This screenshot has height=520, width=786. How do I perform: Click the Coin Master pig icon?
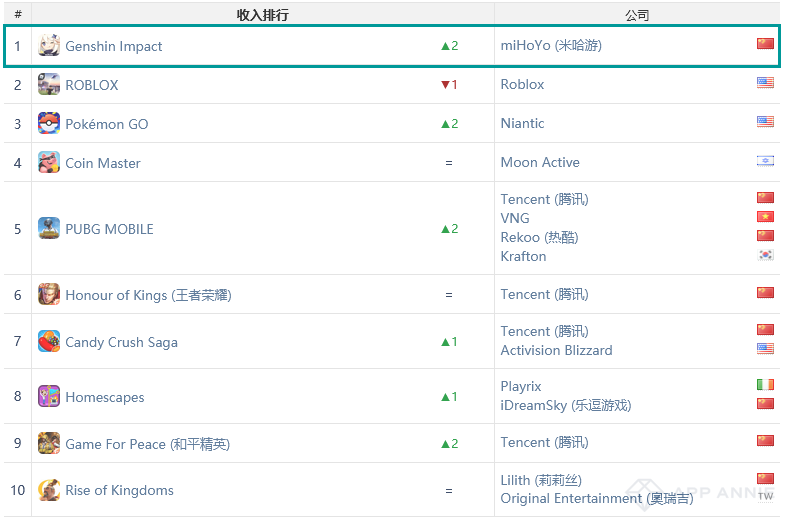pyautogui.click(x=49, y=162)
